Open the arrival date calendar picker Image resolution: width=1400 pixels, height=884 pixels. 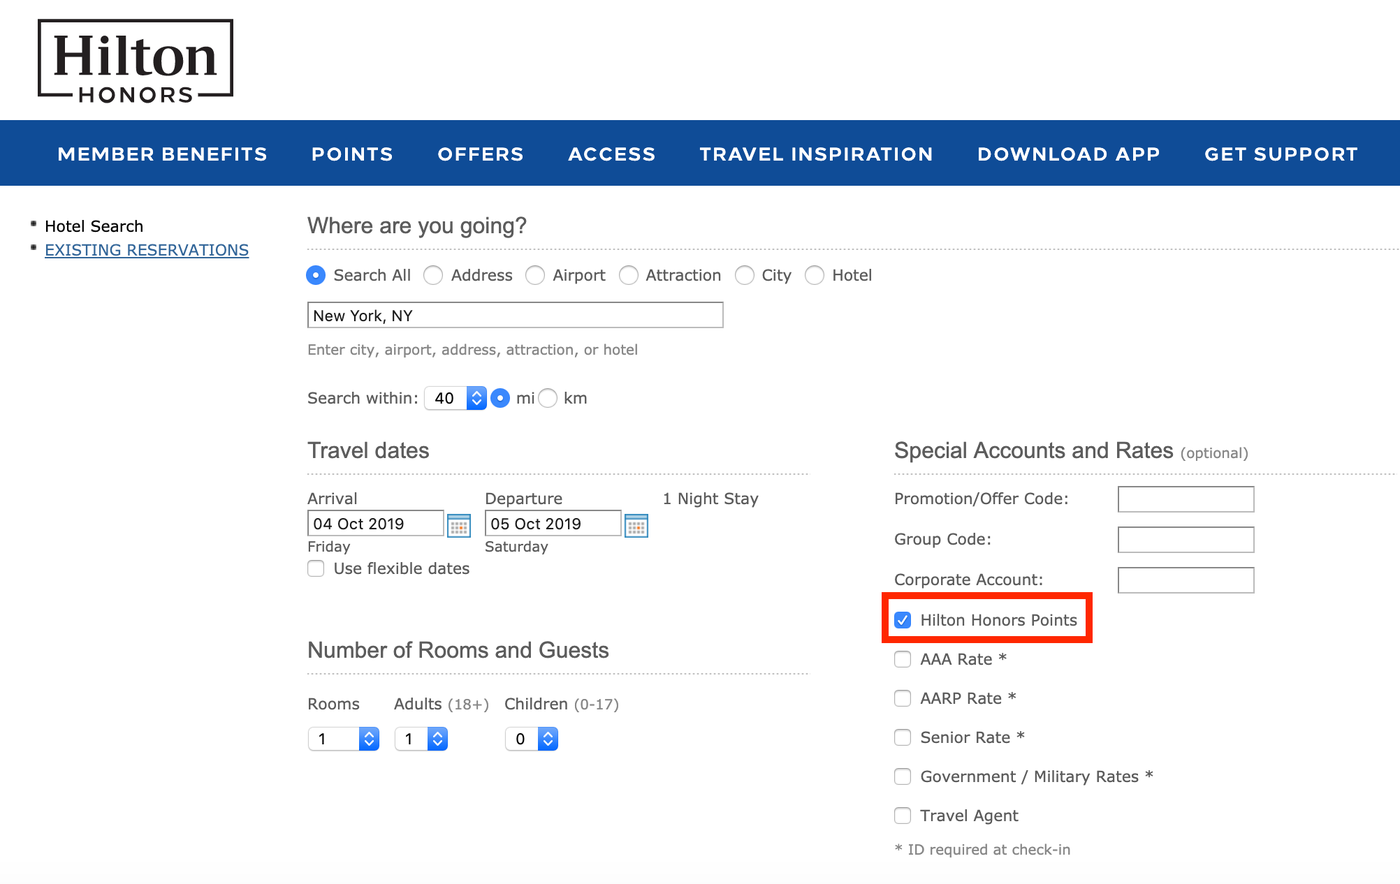coord(458,524)
